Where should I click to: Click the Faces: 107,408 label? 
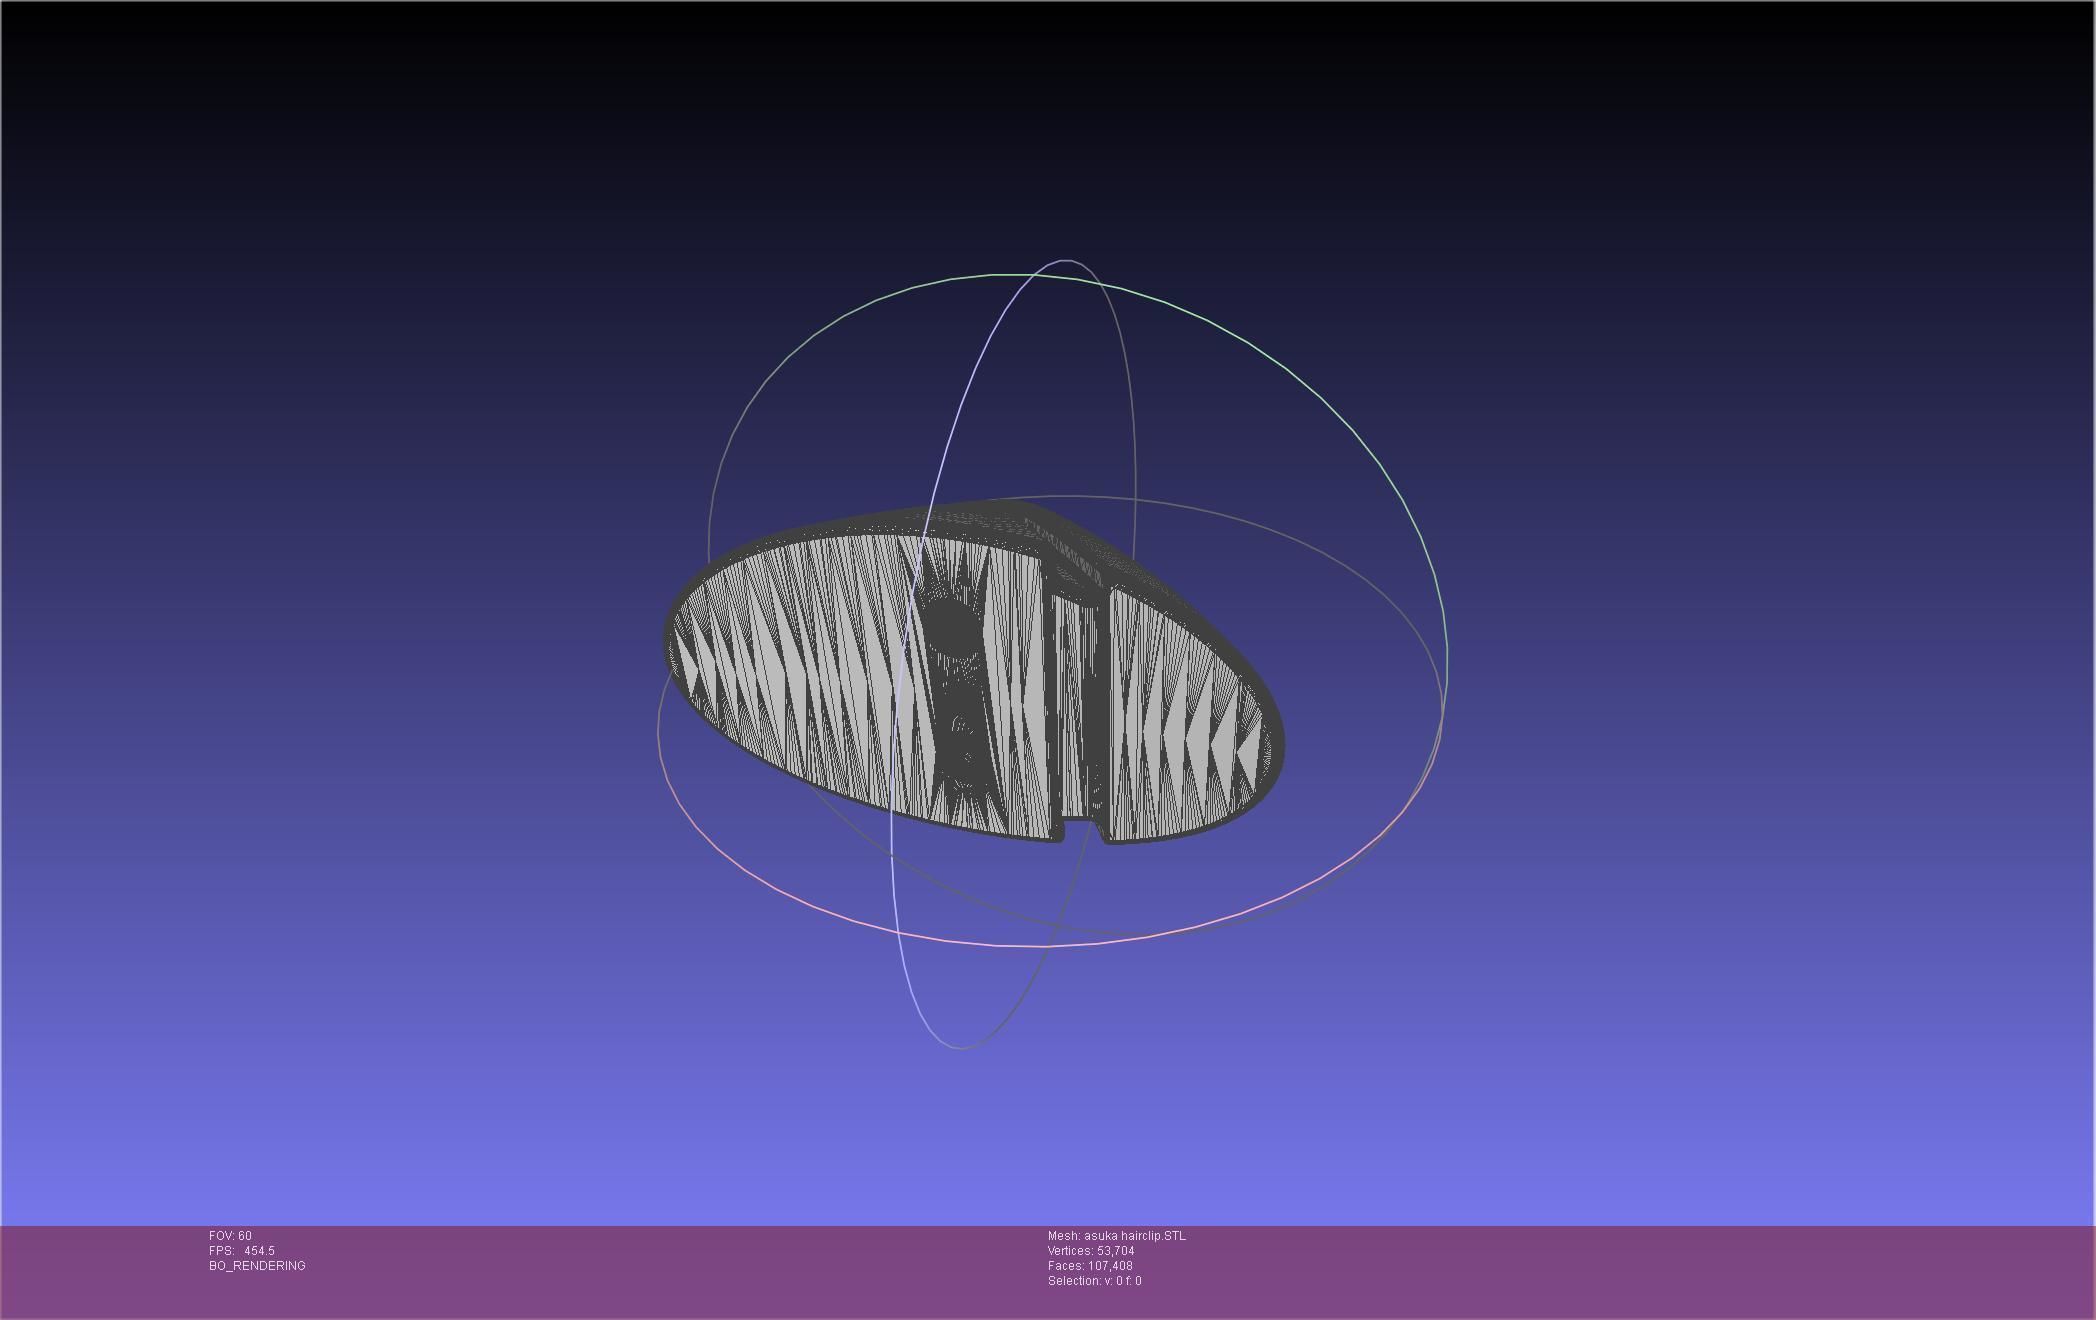pos(1089,1266)
